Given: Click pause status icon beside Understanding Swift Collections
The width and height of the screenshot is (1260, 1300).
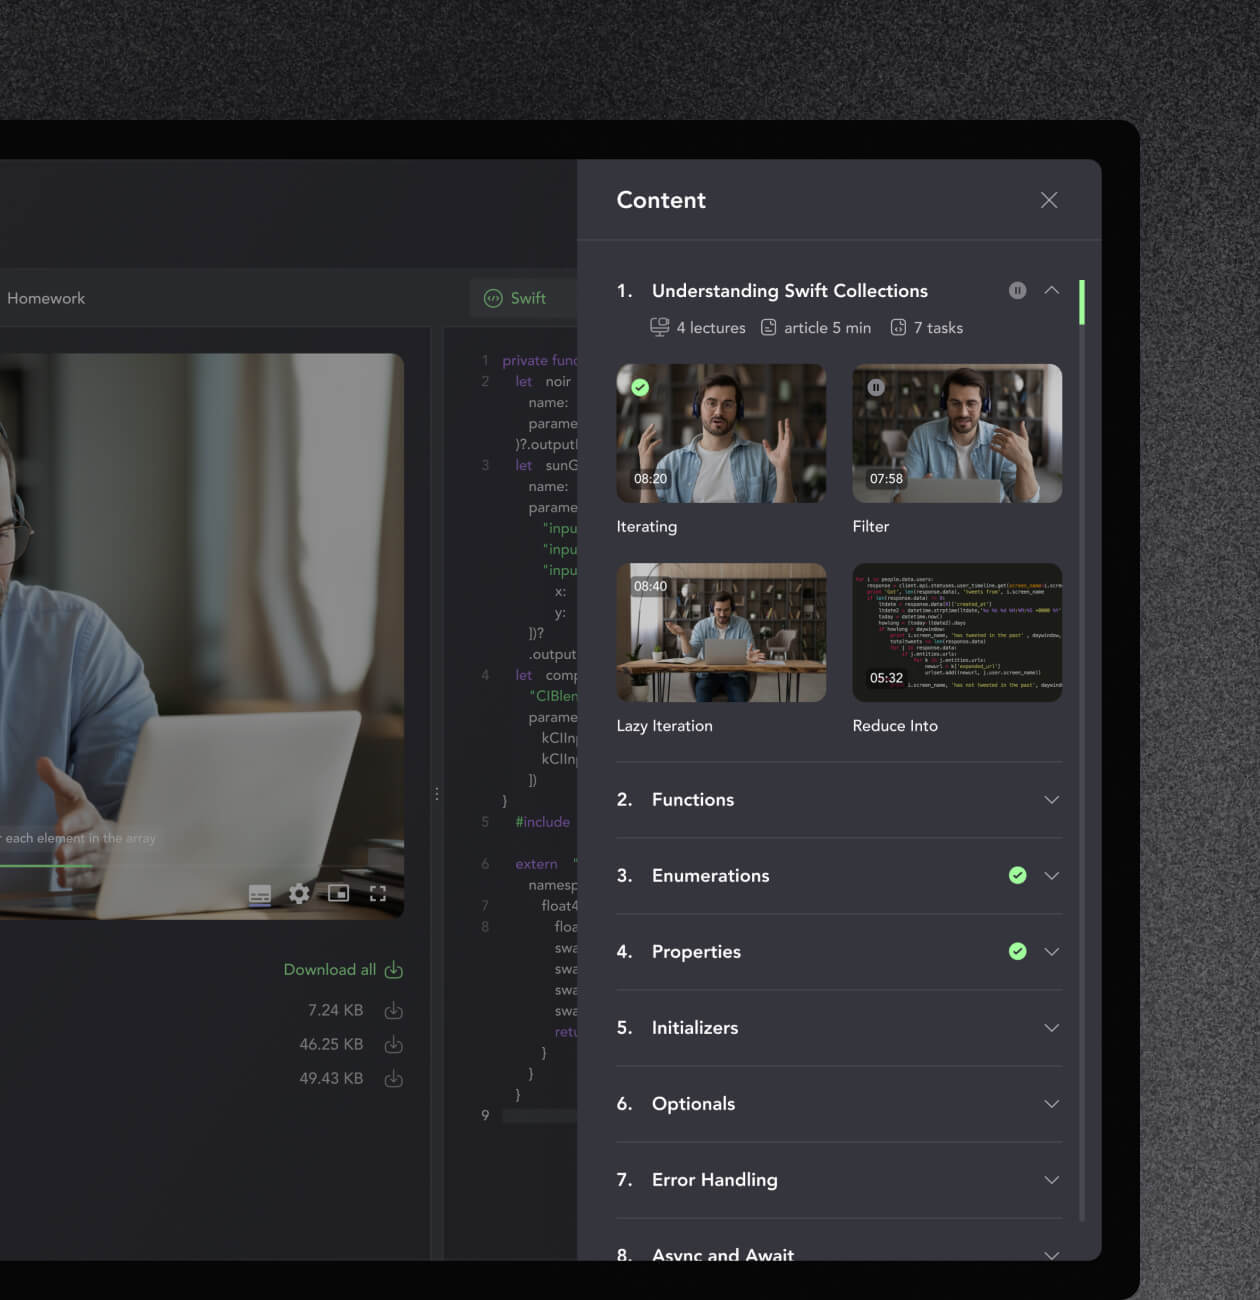Looking at the screenshot, I should click(1017, 291).
